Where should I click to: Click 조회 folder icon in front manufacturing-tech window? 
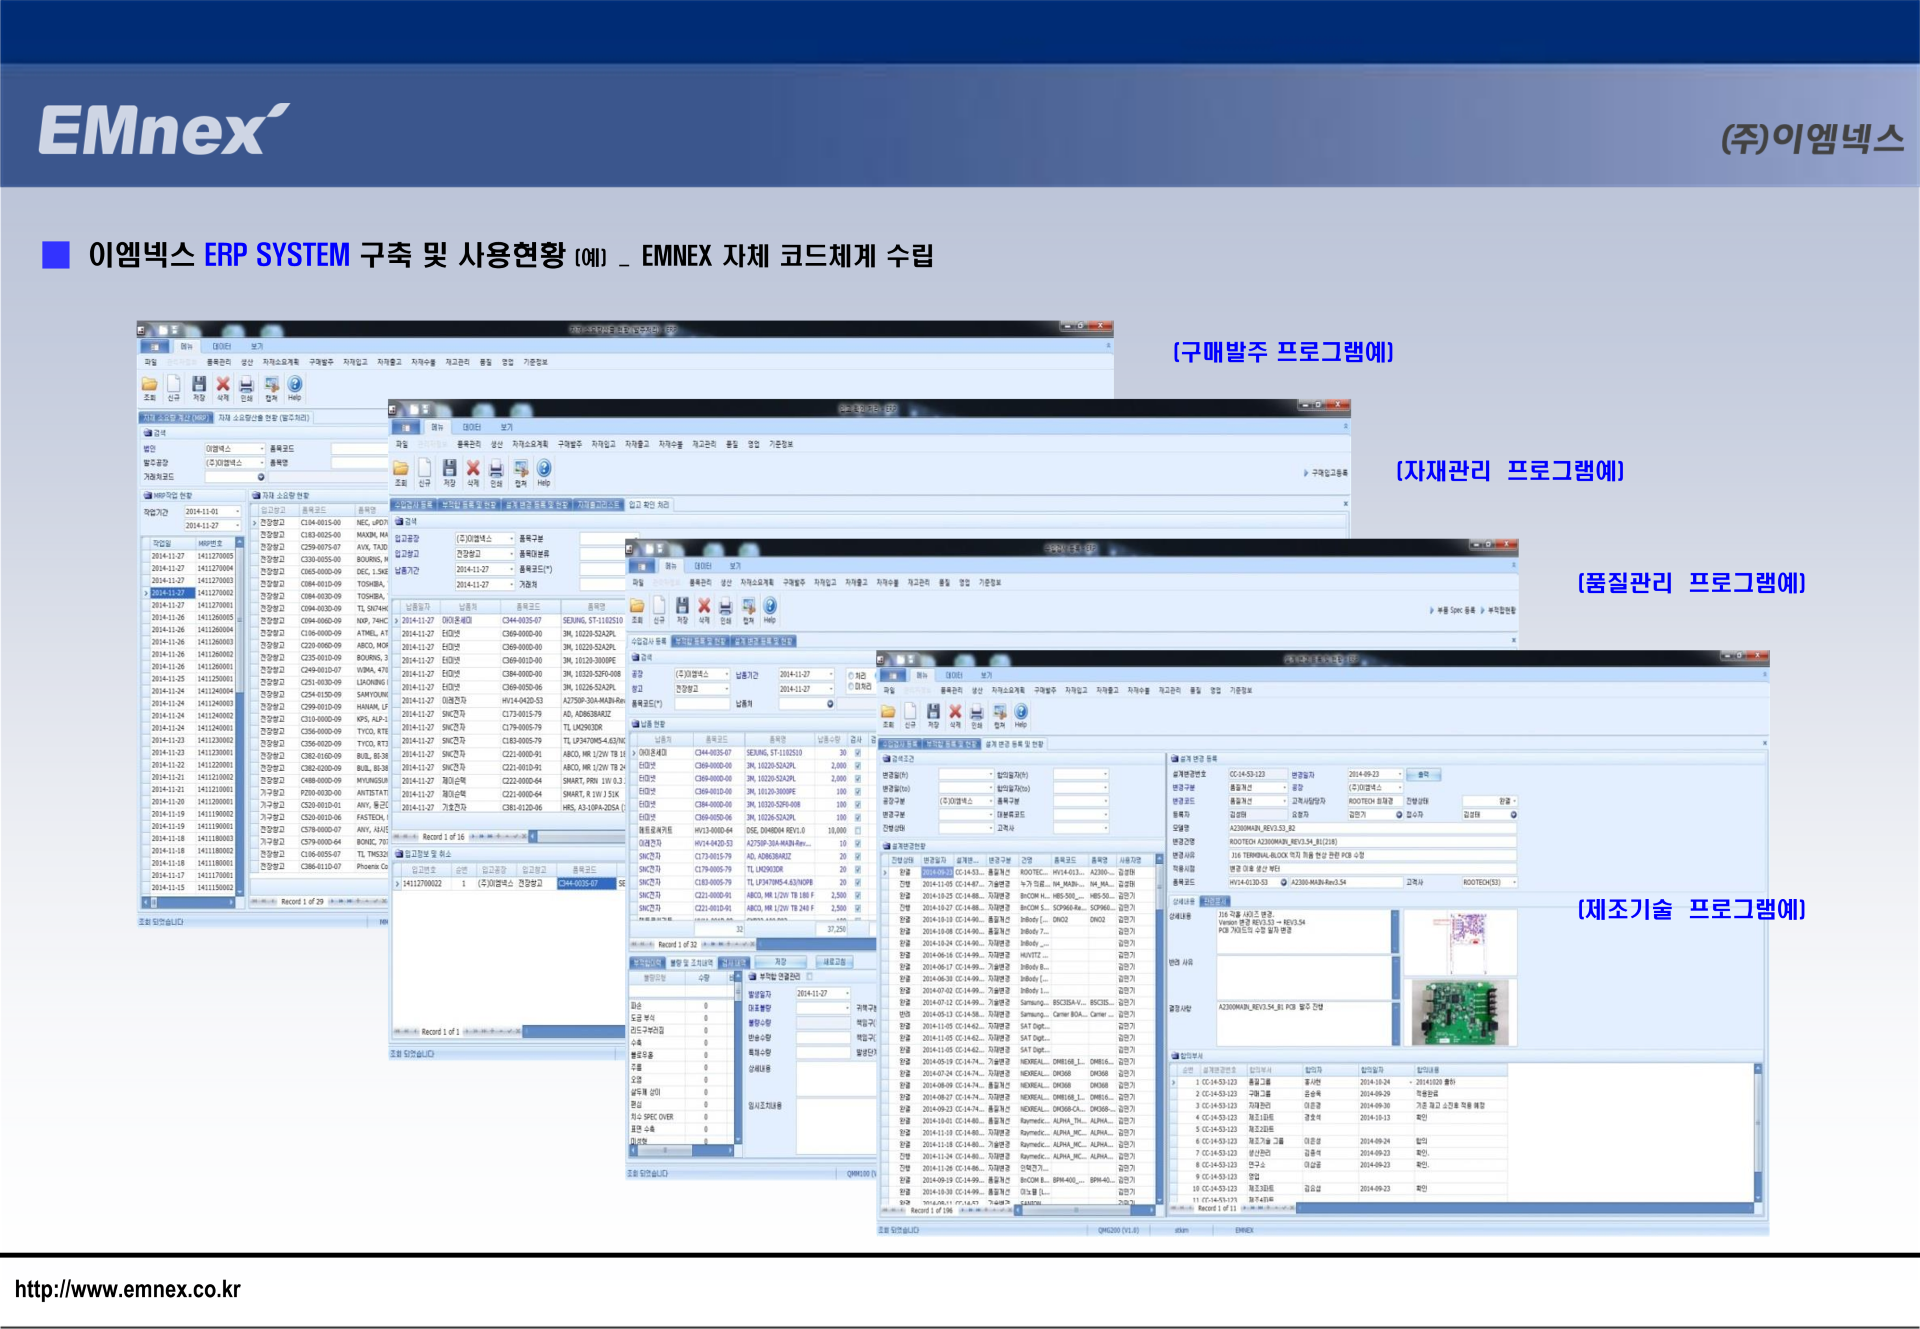[888, 711]
